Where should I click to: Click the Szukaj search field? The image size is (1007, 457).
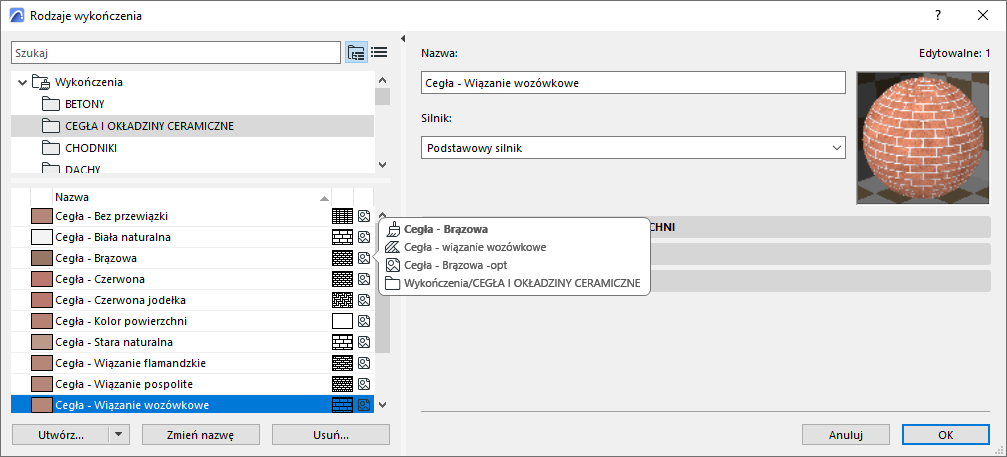click(175, 52)
